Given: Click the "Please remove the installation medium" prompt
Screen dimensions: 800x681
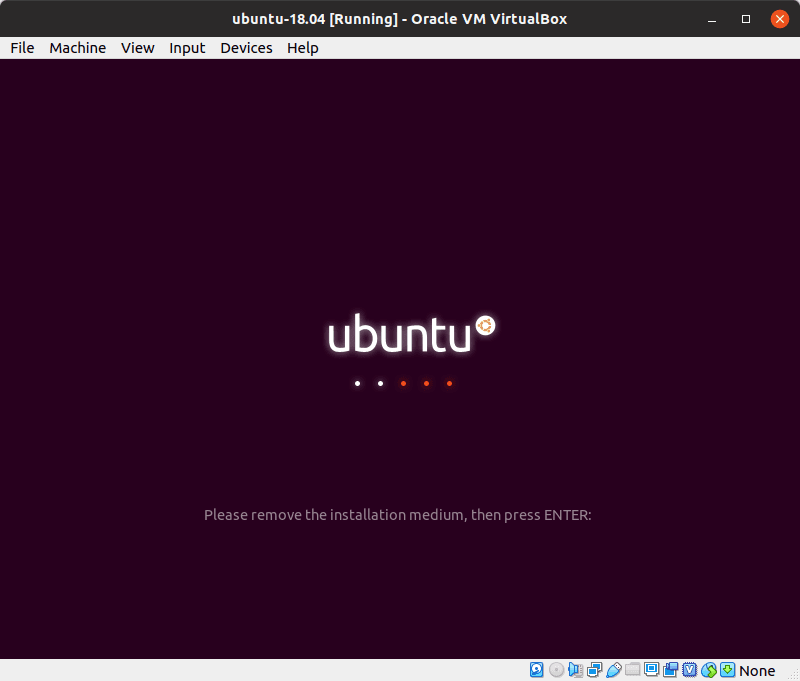Looking at the screenshot, I should 398,515.
